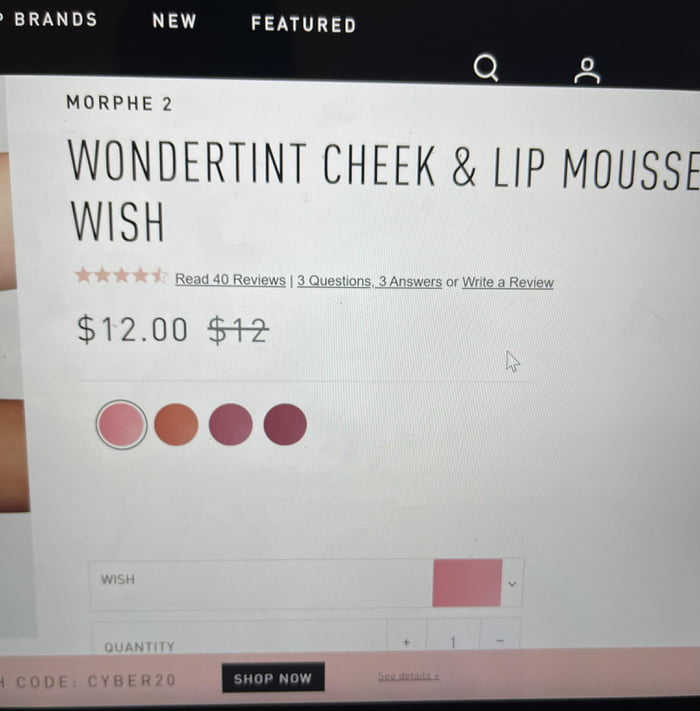
Task: Open 3 Questions, 3 Answers link
Action: [369, 281]
